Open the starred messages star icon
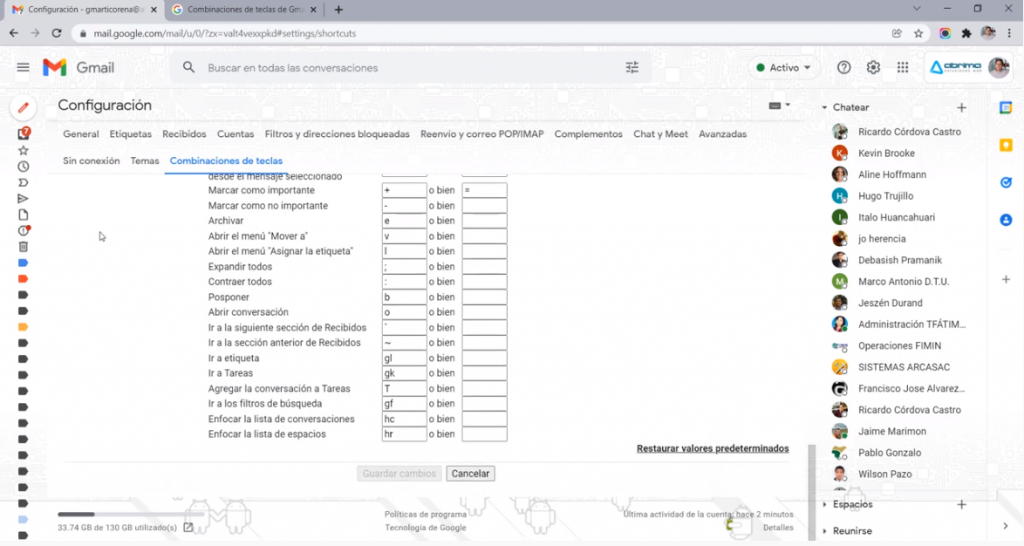This screenshot has height=546, width=1024. point(23,150)
